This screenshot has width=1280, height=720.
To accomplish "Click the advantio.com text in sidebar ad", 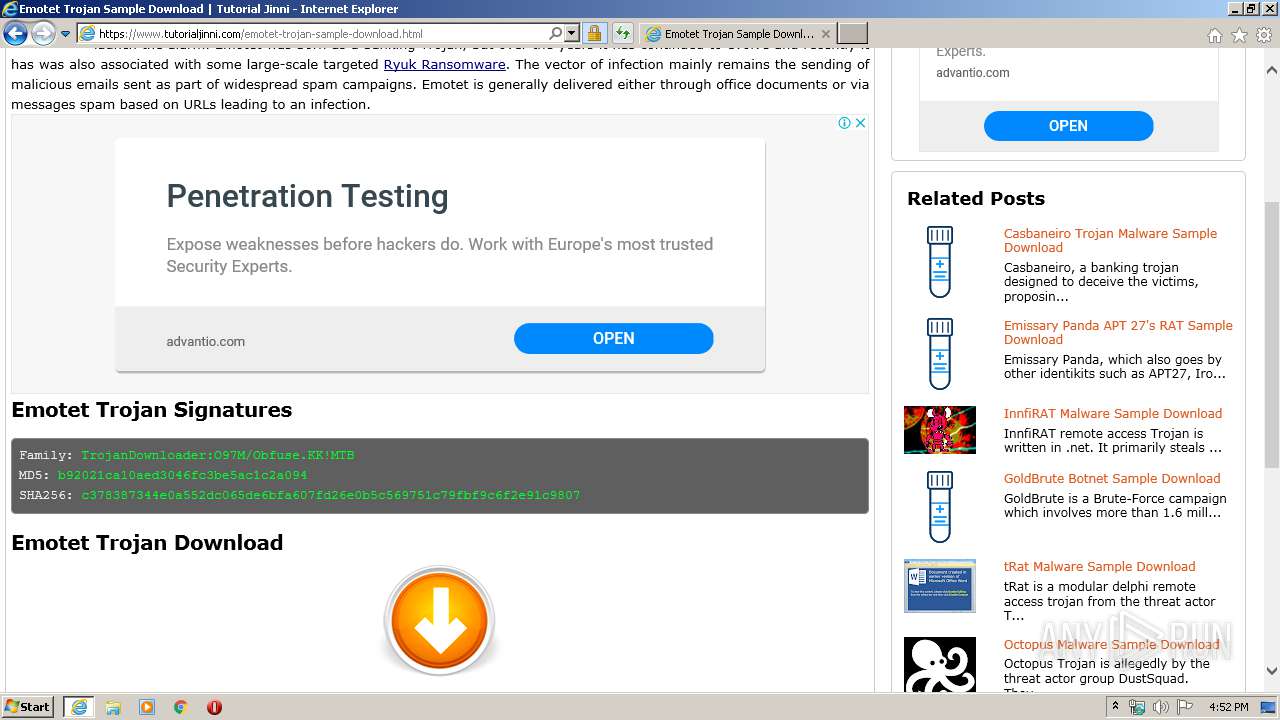I will pos(973,72).
